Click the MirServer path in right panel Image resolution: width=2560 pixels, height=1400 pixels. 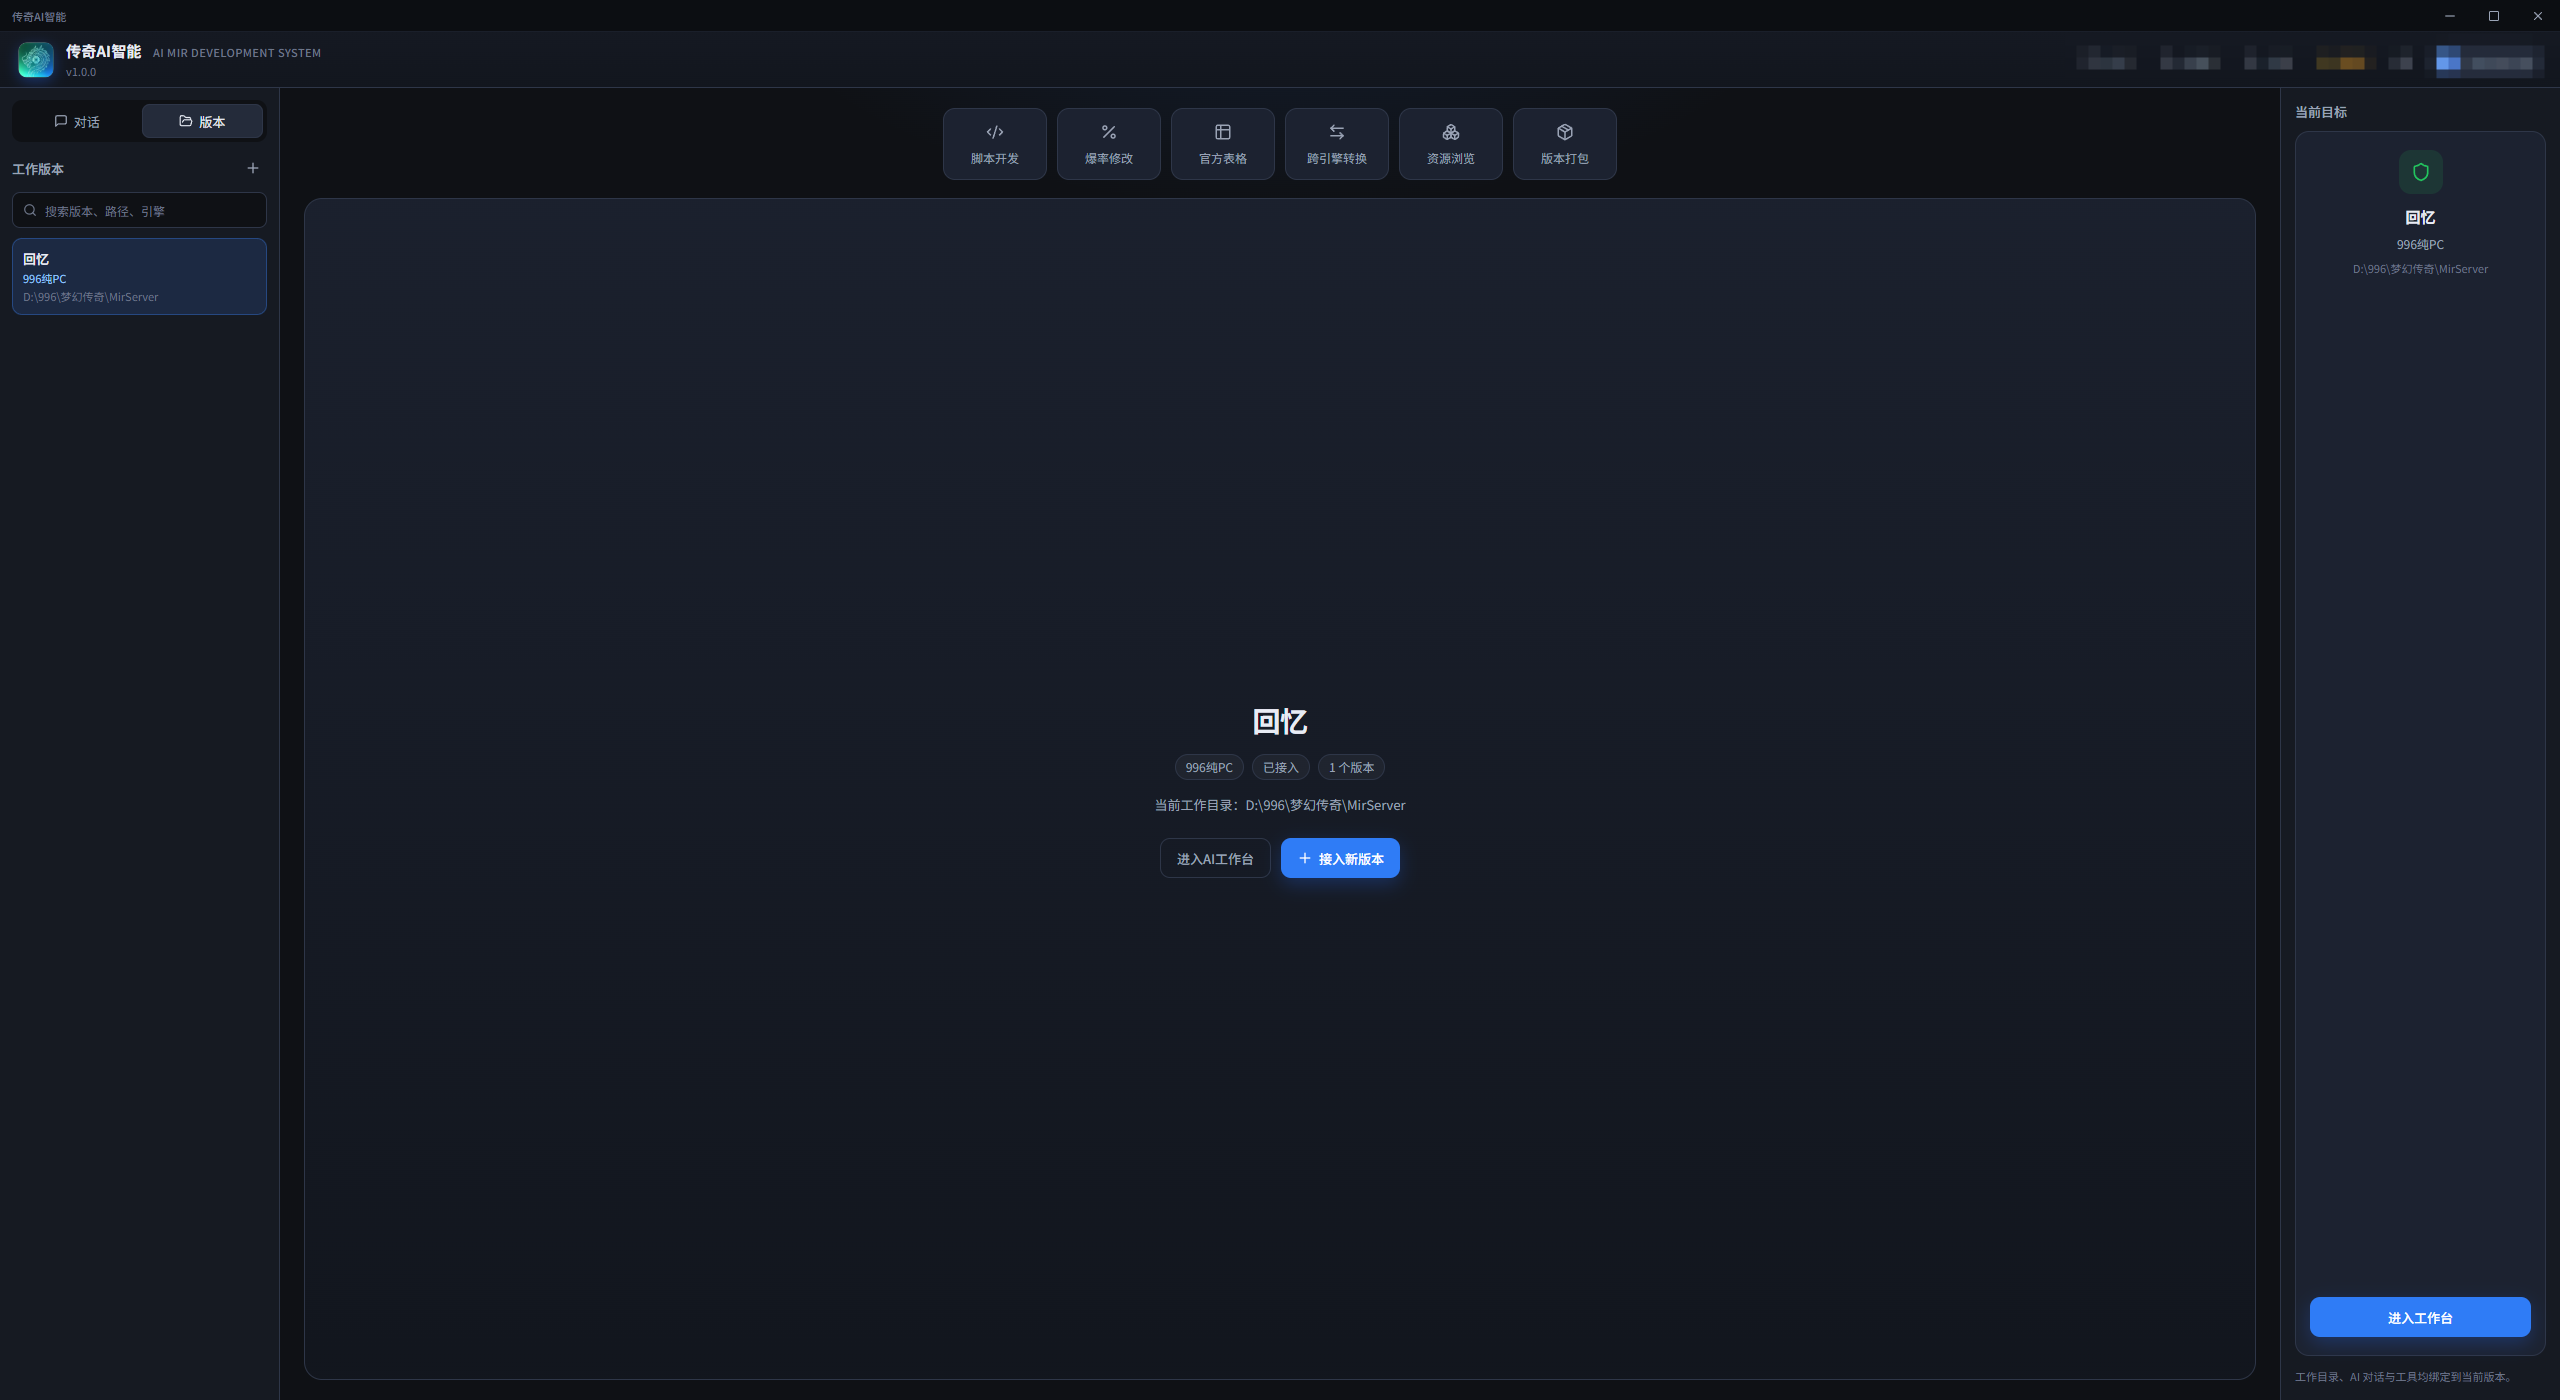coord(2420,269)
